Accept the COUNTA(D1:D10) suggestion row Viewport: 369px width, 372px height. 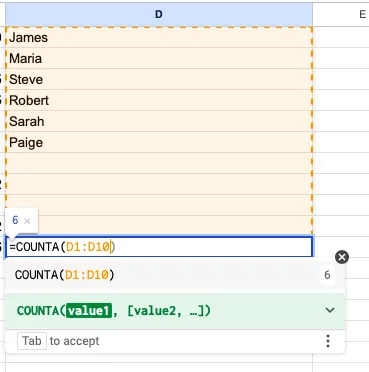click(175, 275)
